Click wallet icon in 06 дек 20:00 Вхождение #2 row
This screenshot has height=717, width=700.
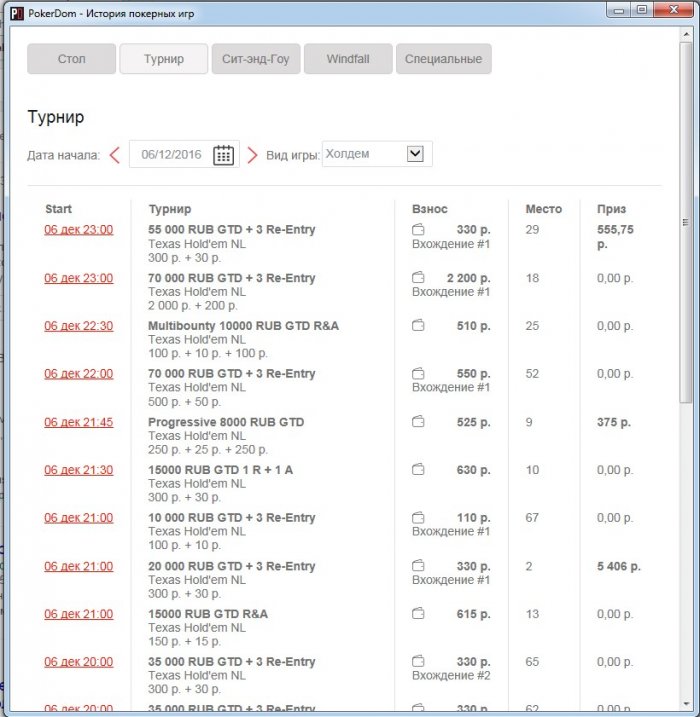[418, 662]
